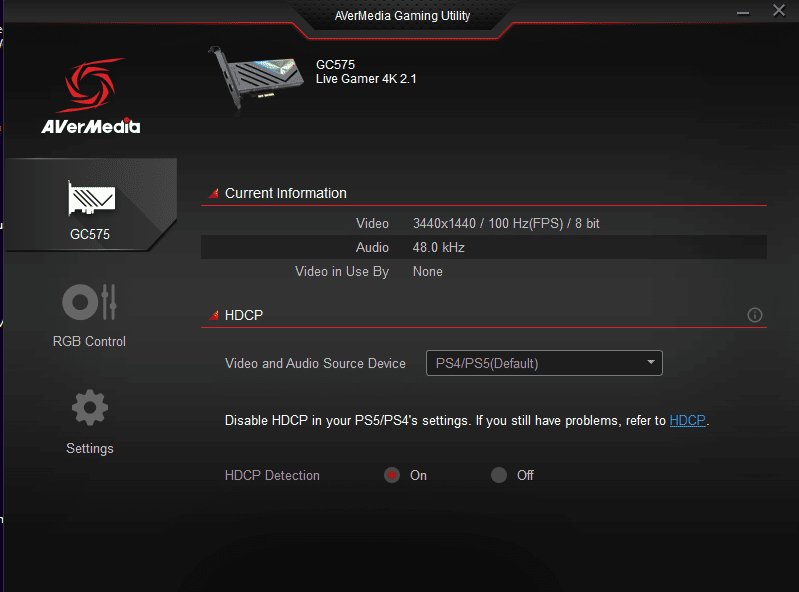The height and width of the screenshot is (592, 799).
Task: Click the GC575 capture card image
Action: pos(255,77)
